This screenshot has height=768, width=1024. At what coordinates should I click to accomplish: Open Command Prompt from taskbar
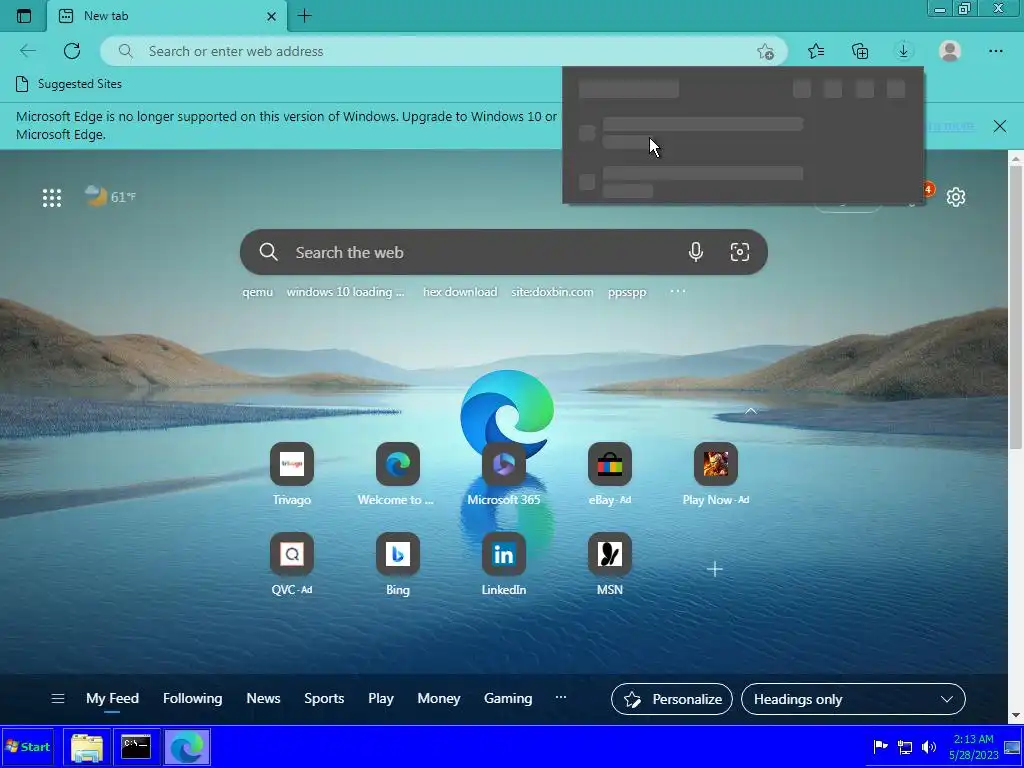pyautogui.click(x=136, y=748)
